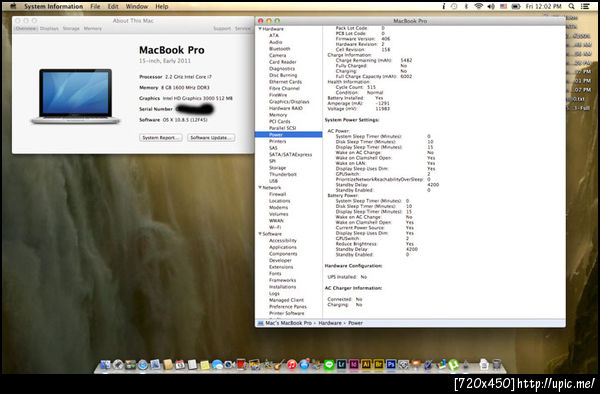The height and width of the screenshot is (394, 600).
Task: Click the menu bar clock Fri 12:02 PM
Action: pyautogui.click(x=543, y=6)
